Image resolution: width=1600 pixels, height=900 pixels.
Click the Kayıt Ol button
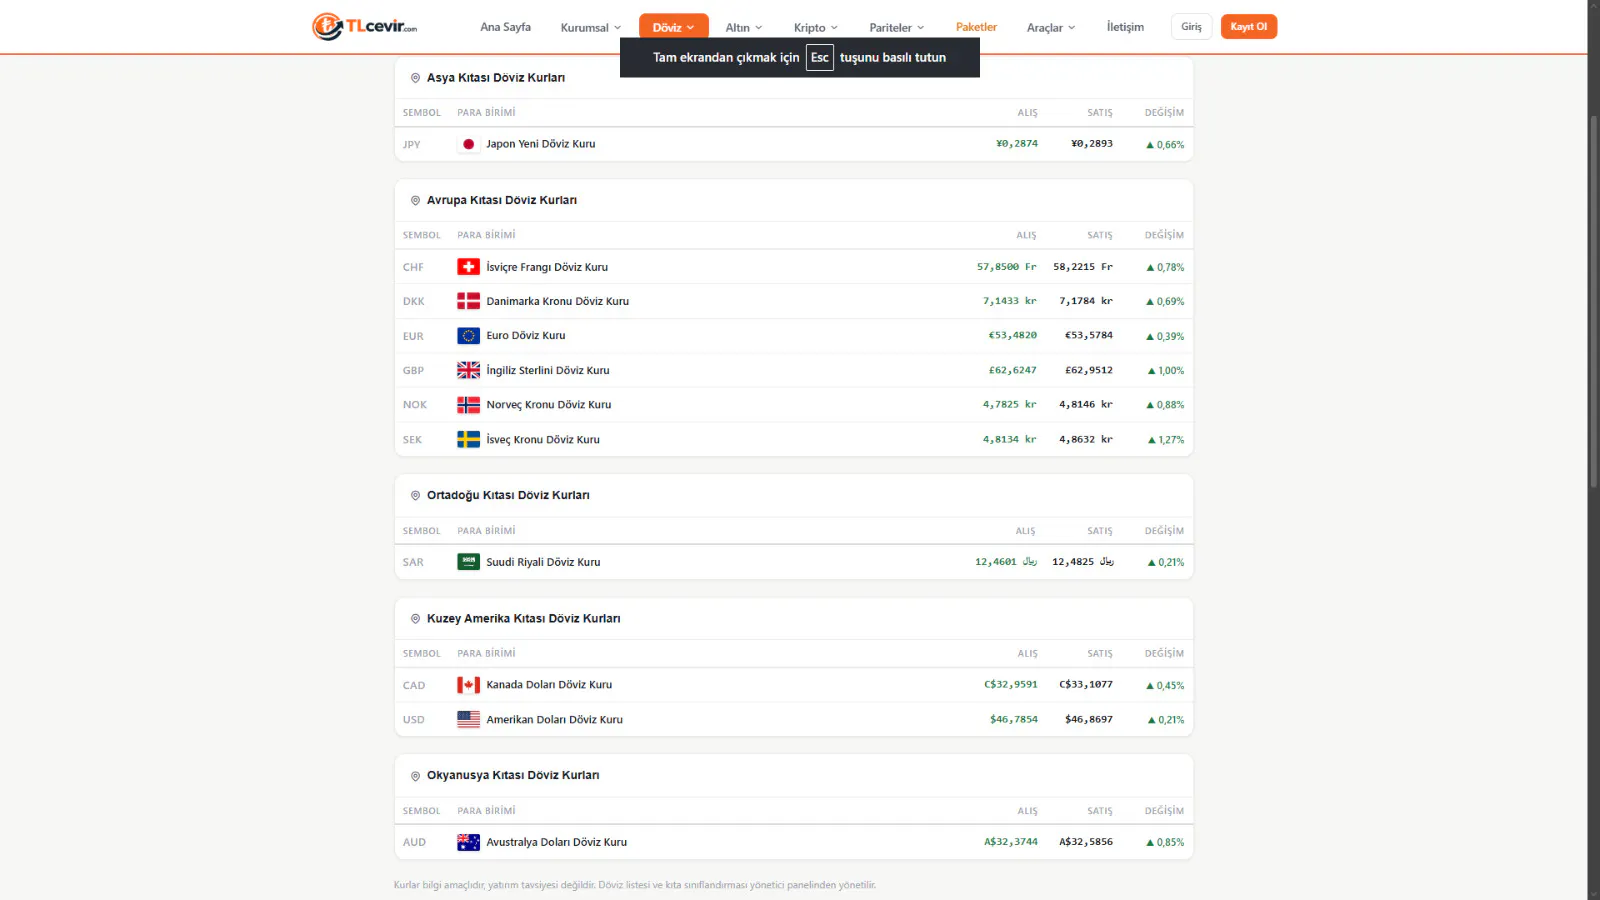1248,27
